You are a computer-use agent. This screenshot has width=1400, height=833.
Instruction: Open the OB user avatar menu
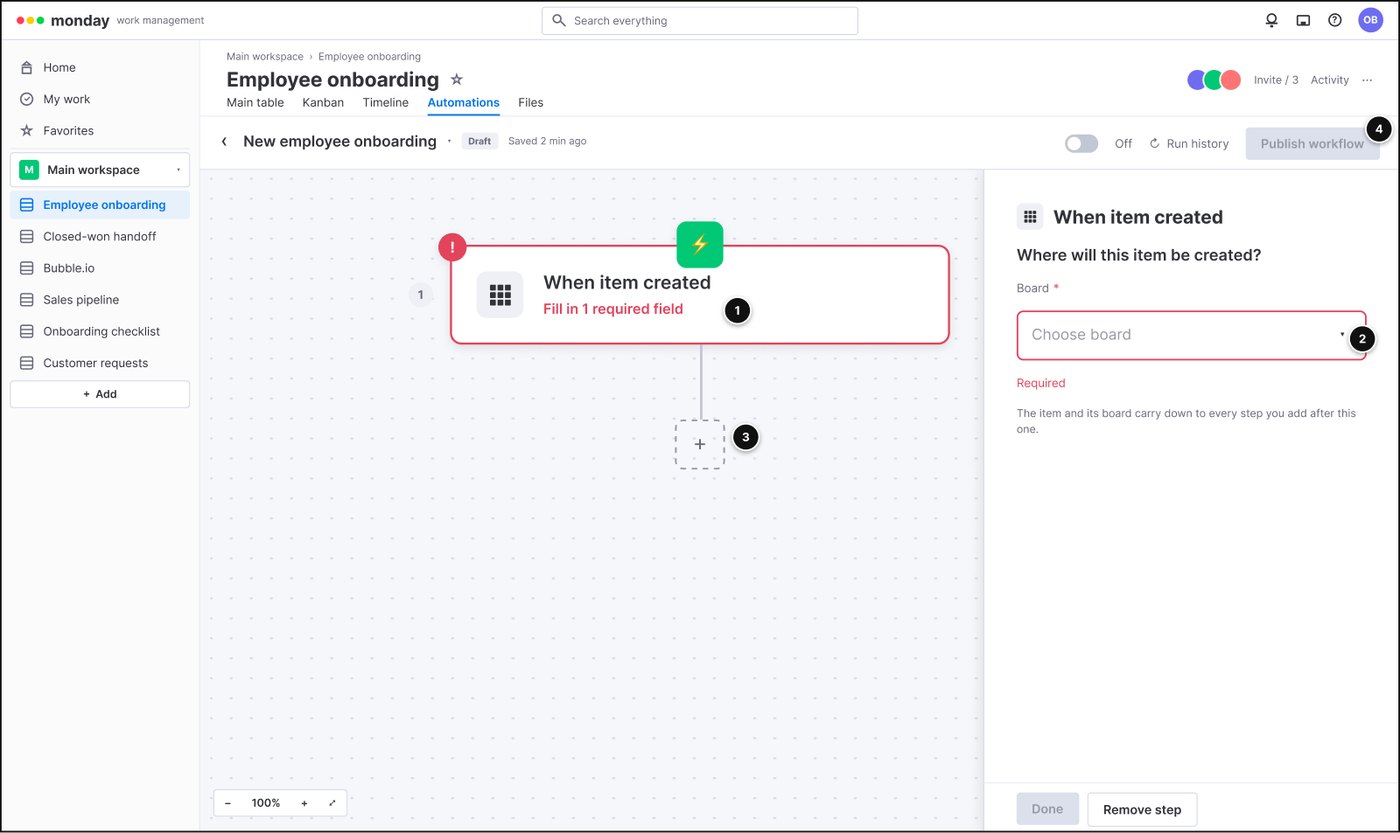1370,20
